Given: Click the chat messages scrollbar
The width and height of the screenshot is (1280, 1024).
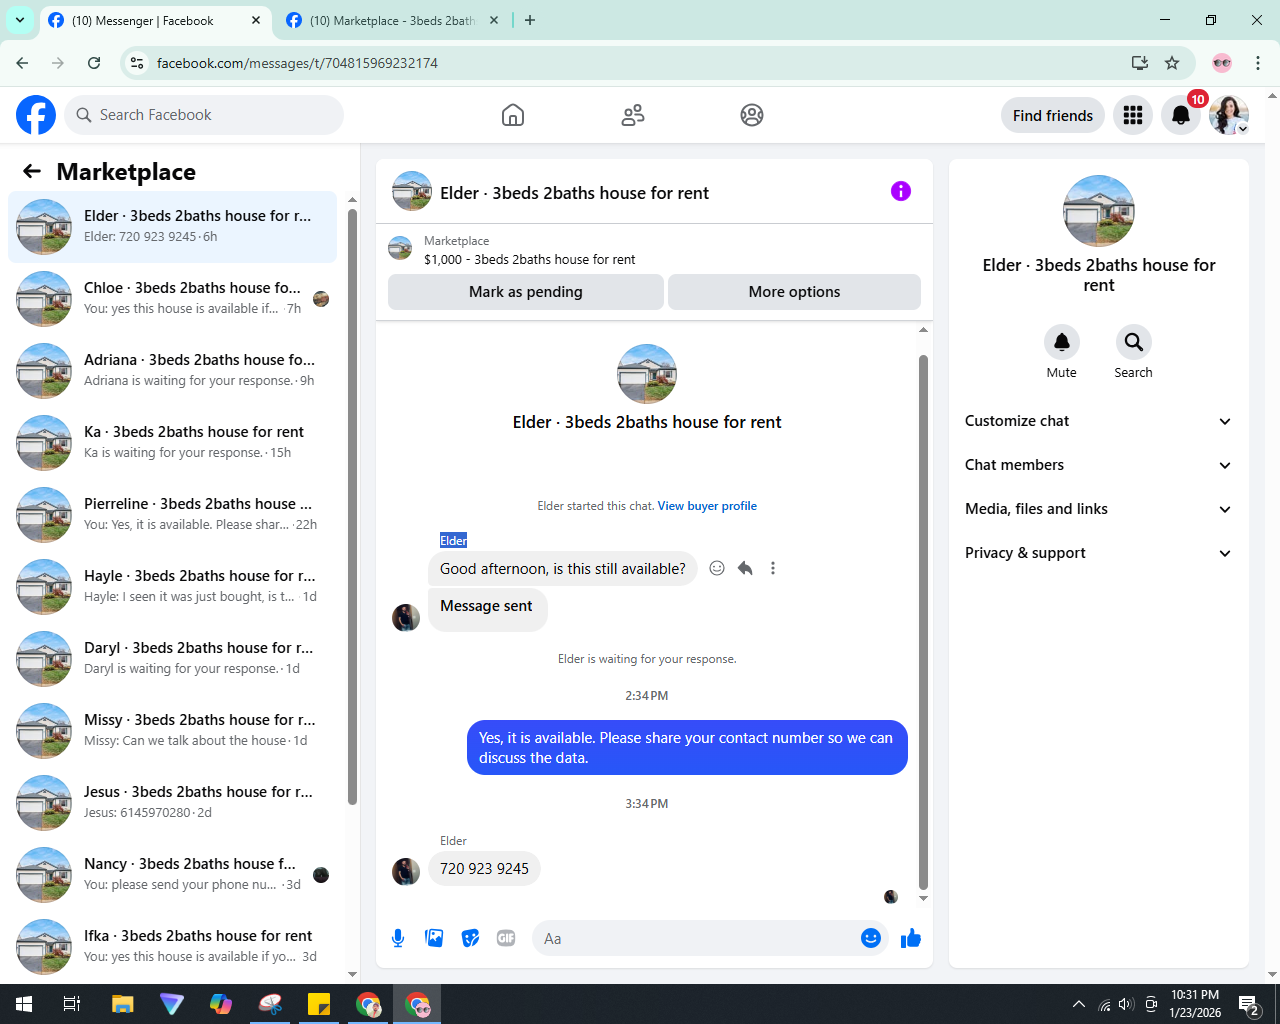Looking at the screenshot, I should 923,622.
